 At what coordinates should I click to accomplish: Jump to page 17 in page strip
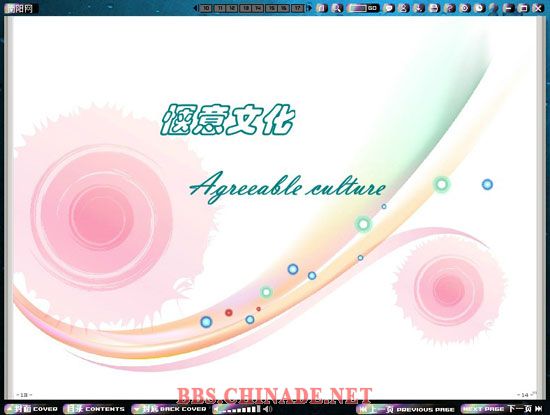coord(298,8)
